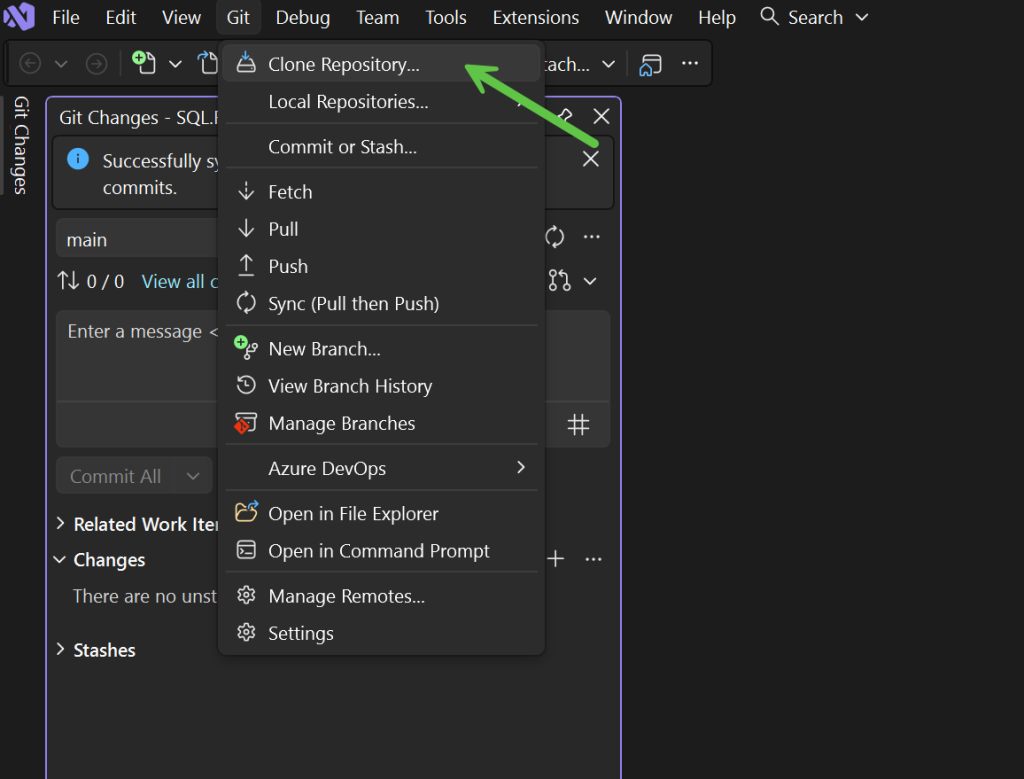Open the Tools menu
1024x779 pixels.
pos(445,18)
